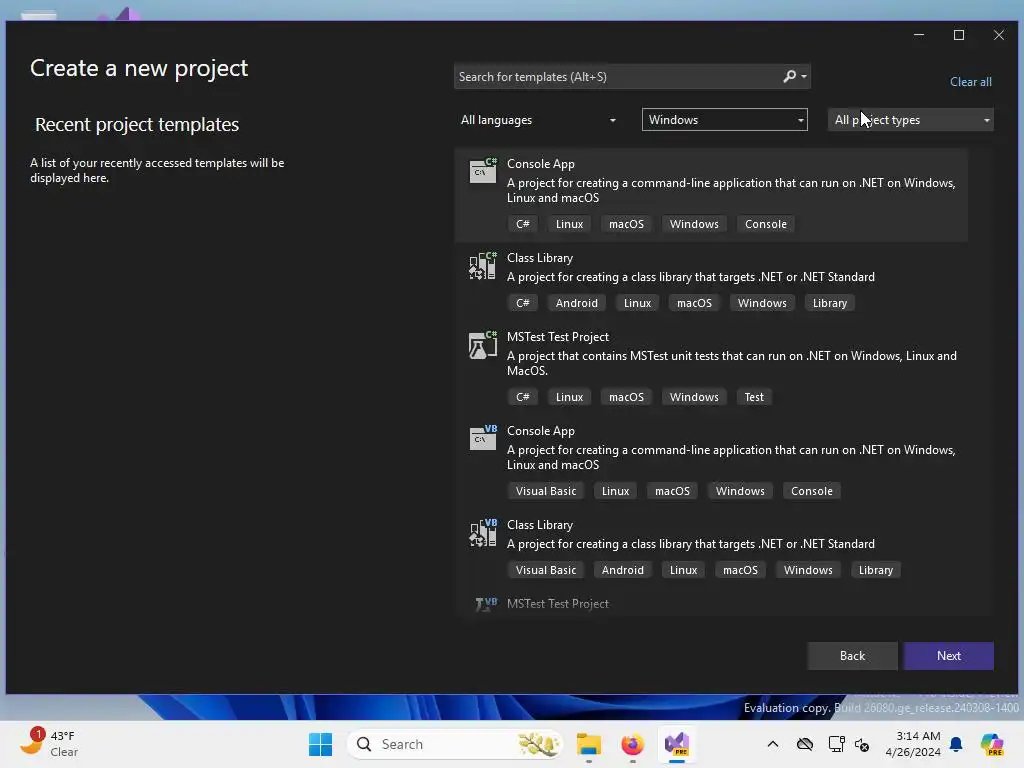The width and height of the screenshot is (1024, 768).
Task: Click the cloud sync off tray icon
Action: [805, 744]
